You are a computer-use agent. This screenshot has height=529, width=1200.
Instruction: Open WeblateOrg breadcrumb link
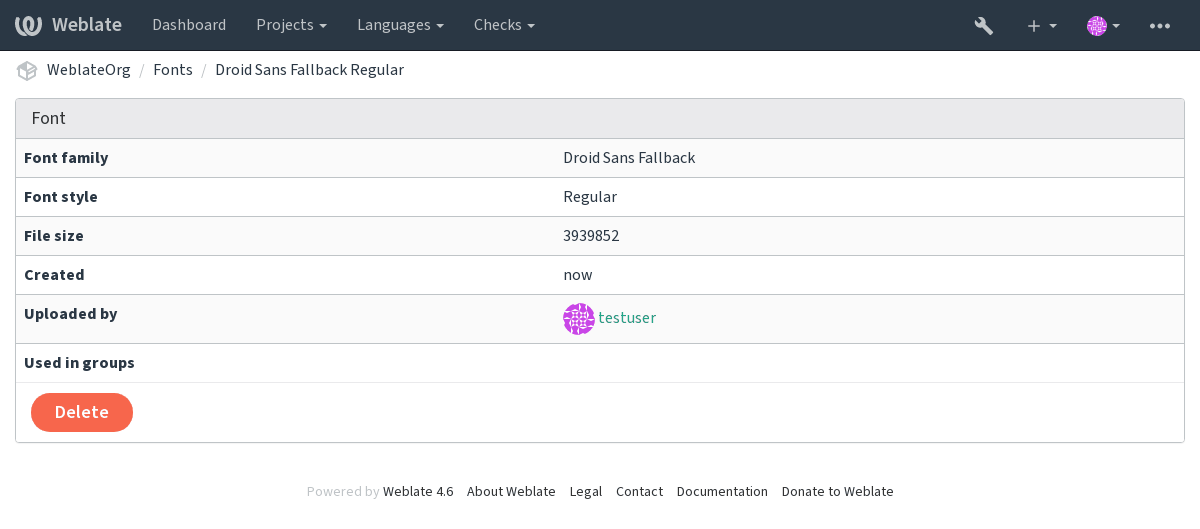pyautogui.click(x=89, y=70)
